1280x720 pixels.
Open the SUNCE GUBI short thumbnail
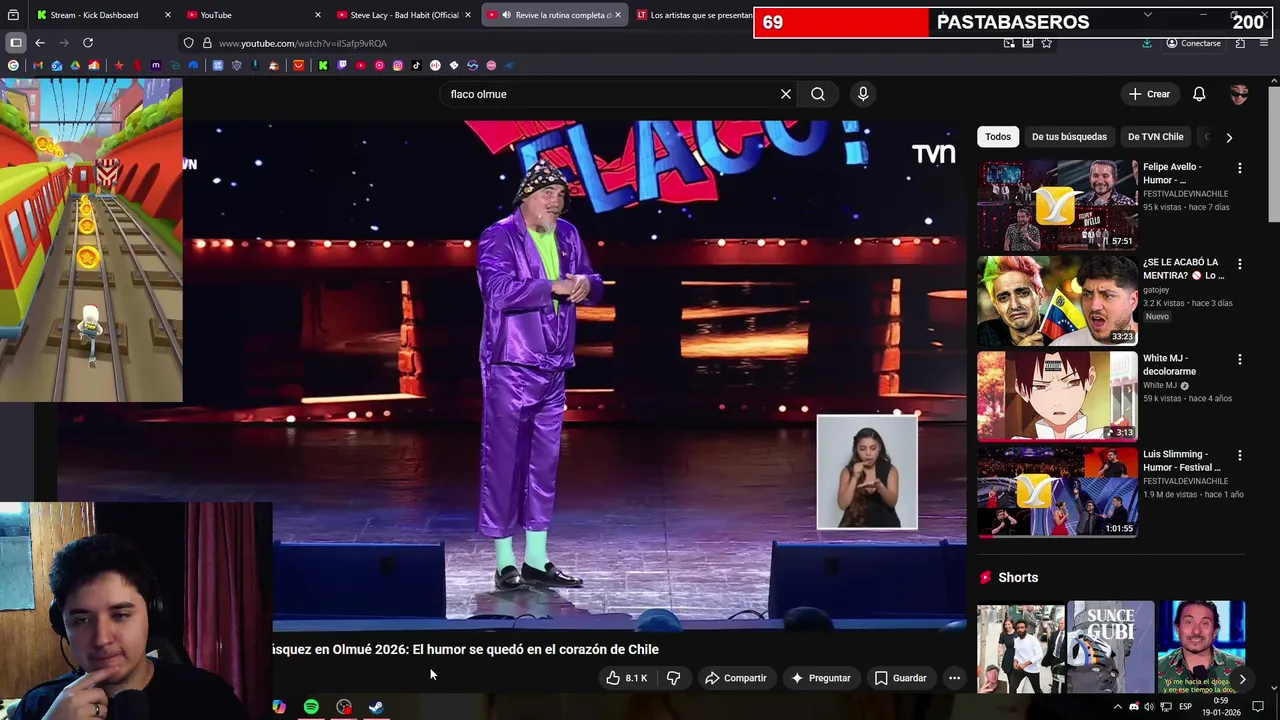tap(1111, 647)
